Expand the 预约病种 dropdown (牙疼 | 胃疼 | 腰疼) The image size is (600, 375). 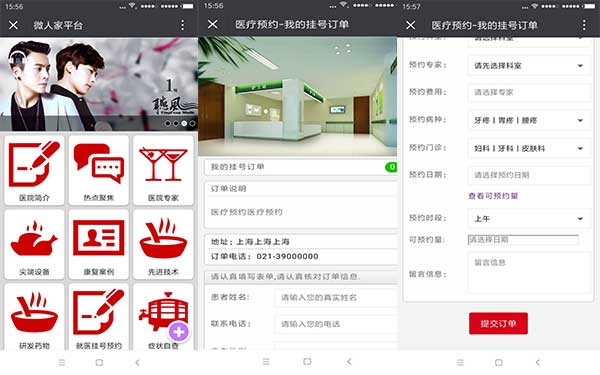tap(529, 121)
